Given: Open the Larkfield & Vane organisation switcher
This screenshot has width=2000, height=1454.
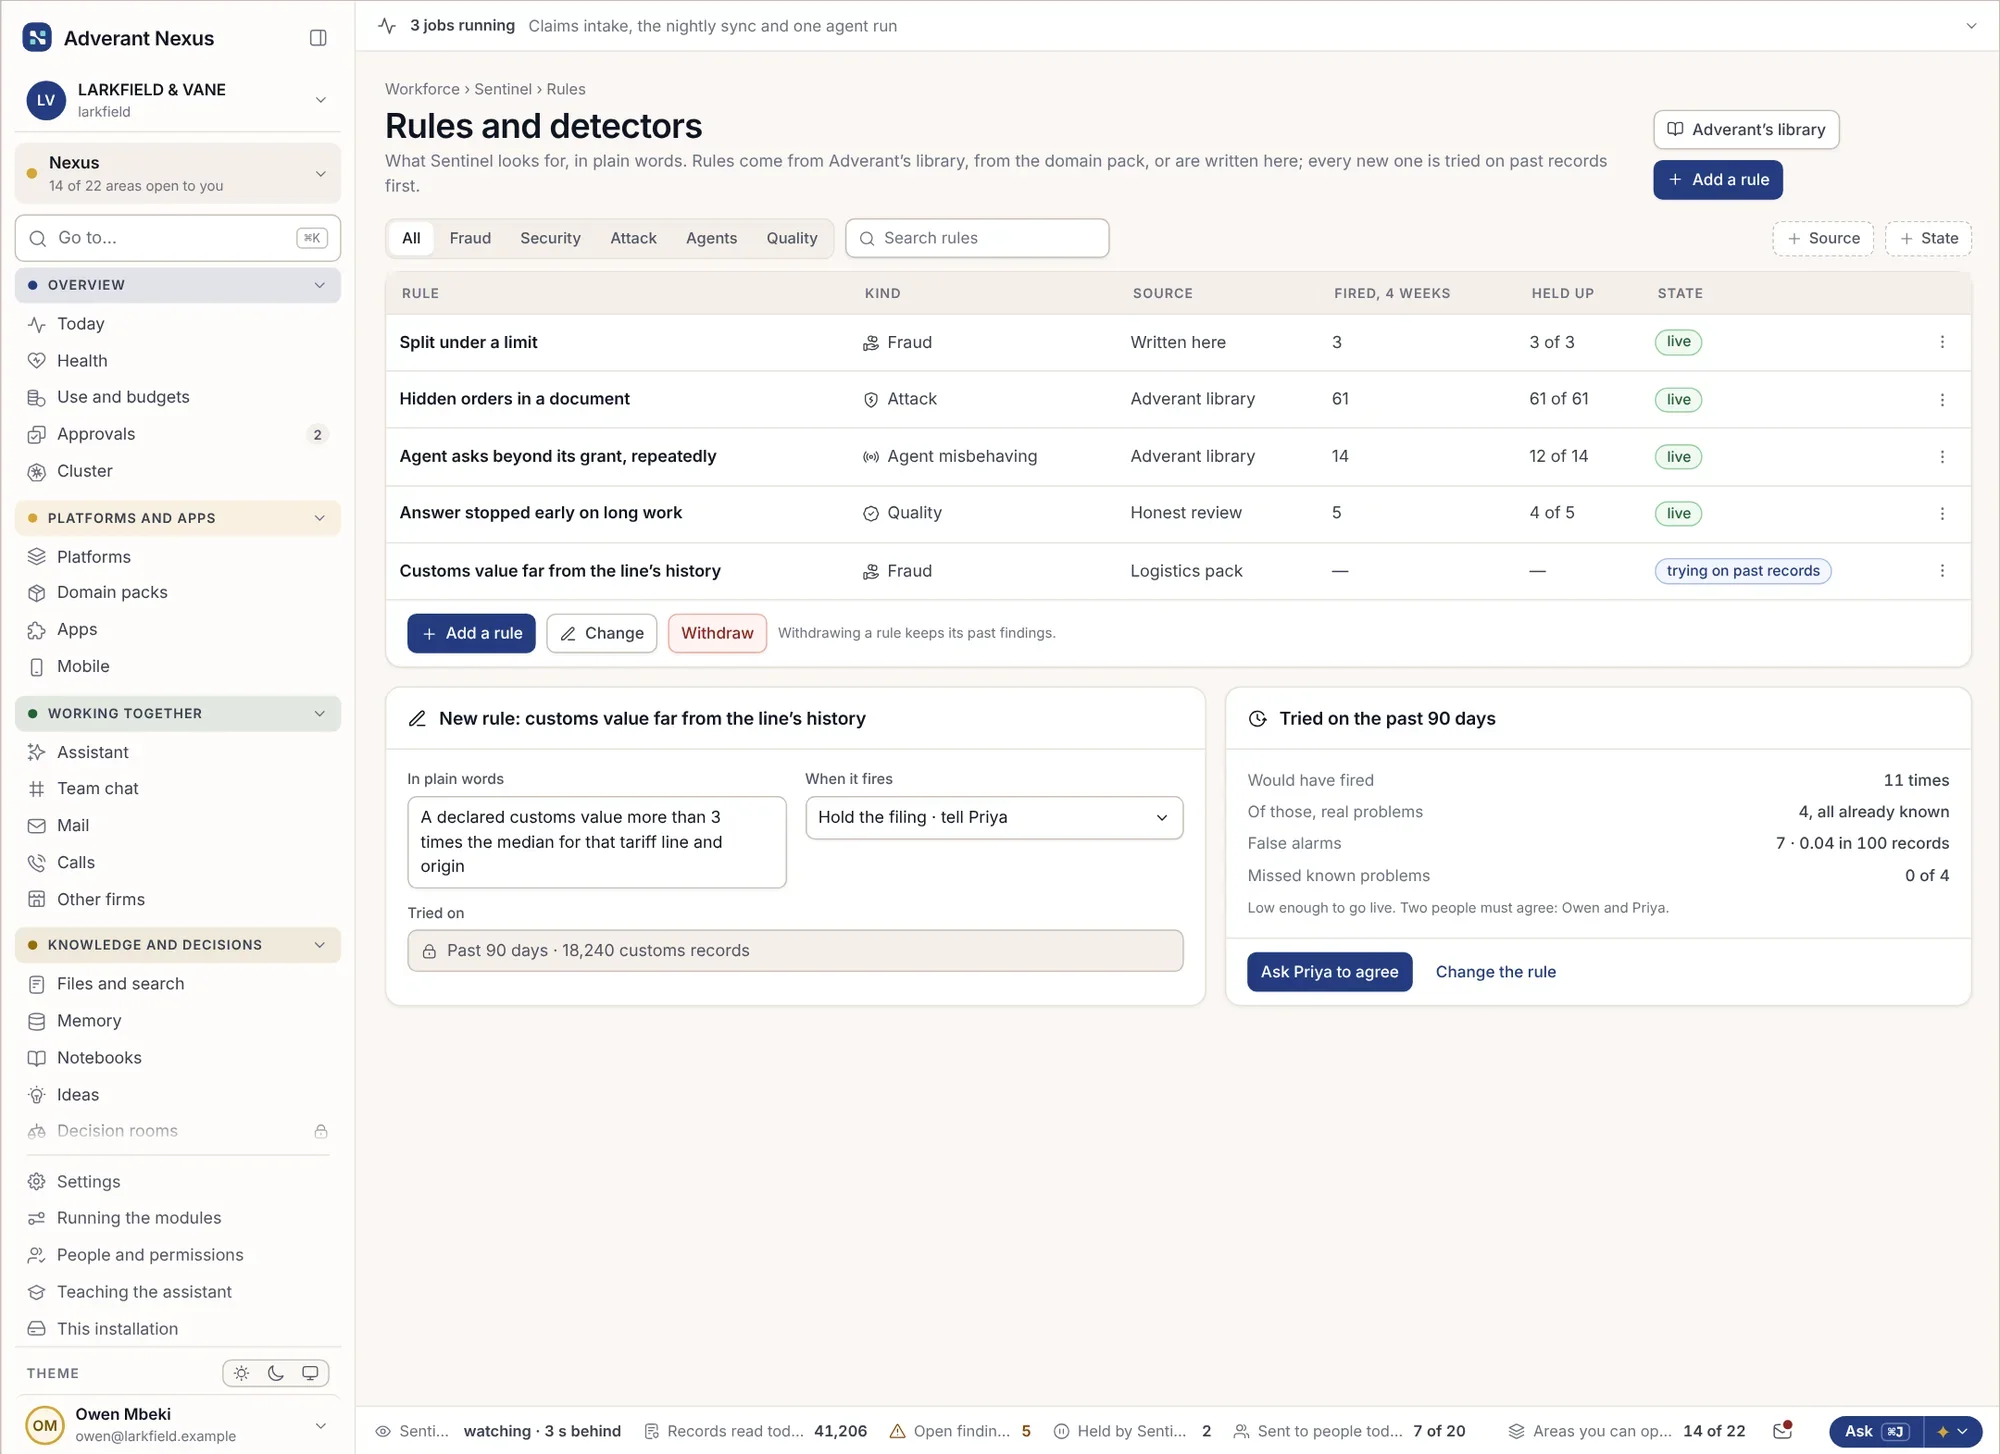Looking at the screenshot, I should click(x=178, y=100).
